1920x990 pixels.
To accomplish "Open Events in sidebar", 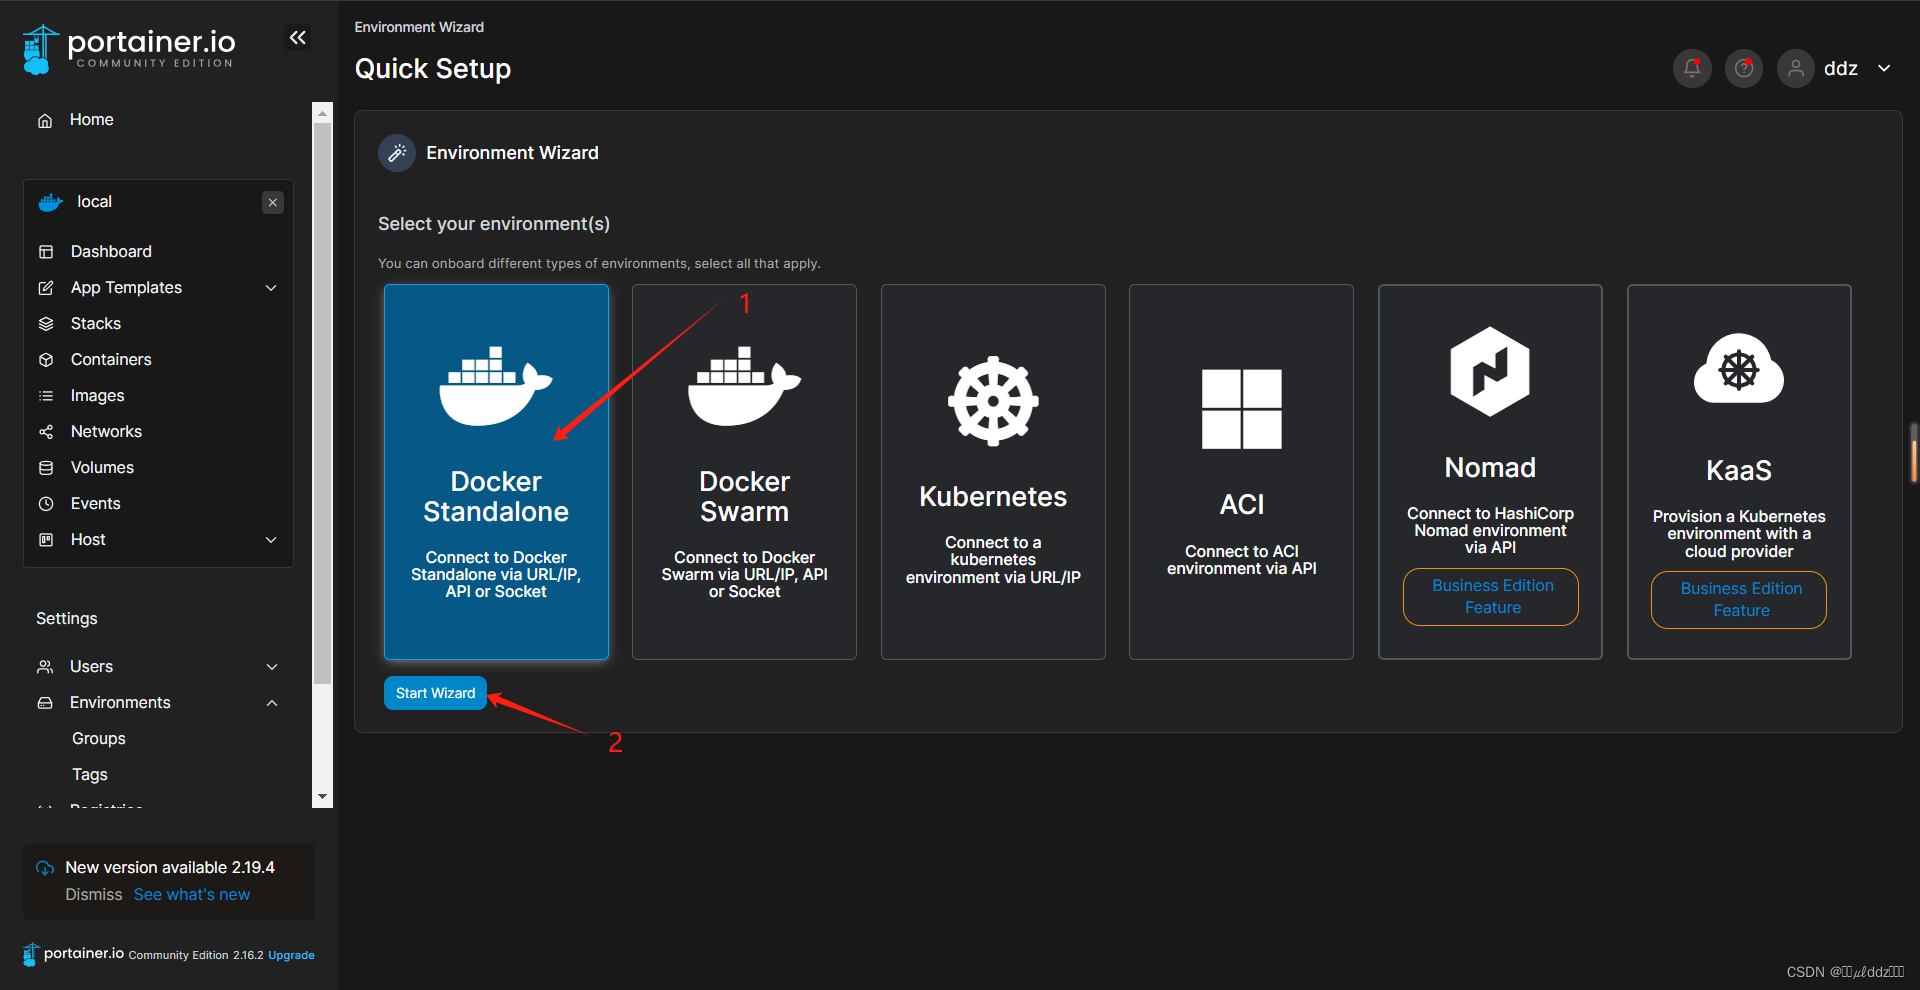I will pyautogui.click(x=95, y=503).
